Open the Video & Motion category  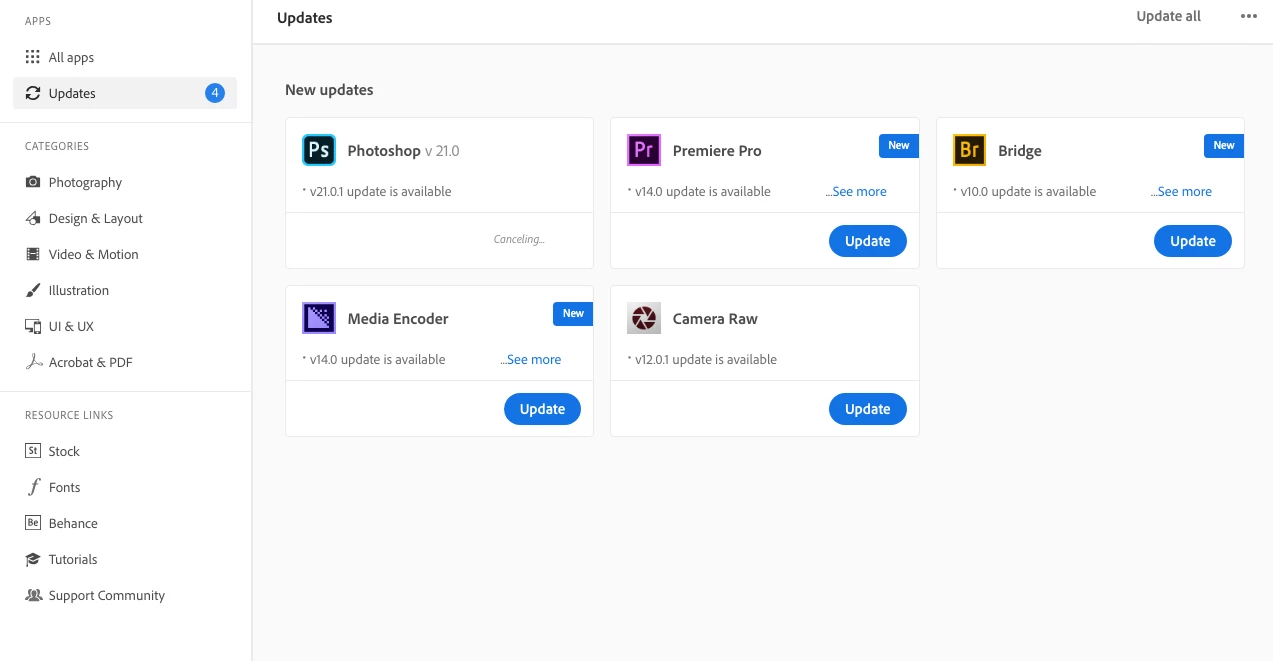125,254
